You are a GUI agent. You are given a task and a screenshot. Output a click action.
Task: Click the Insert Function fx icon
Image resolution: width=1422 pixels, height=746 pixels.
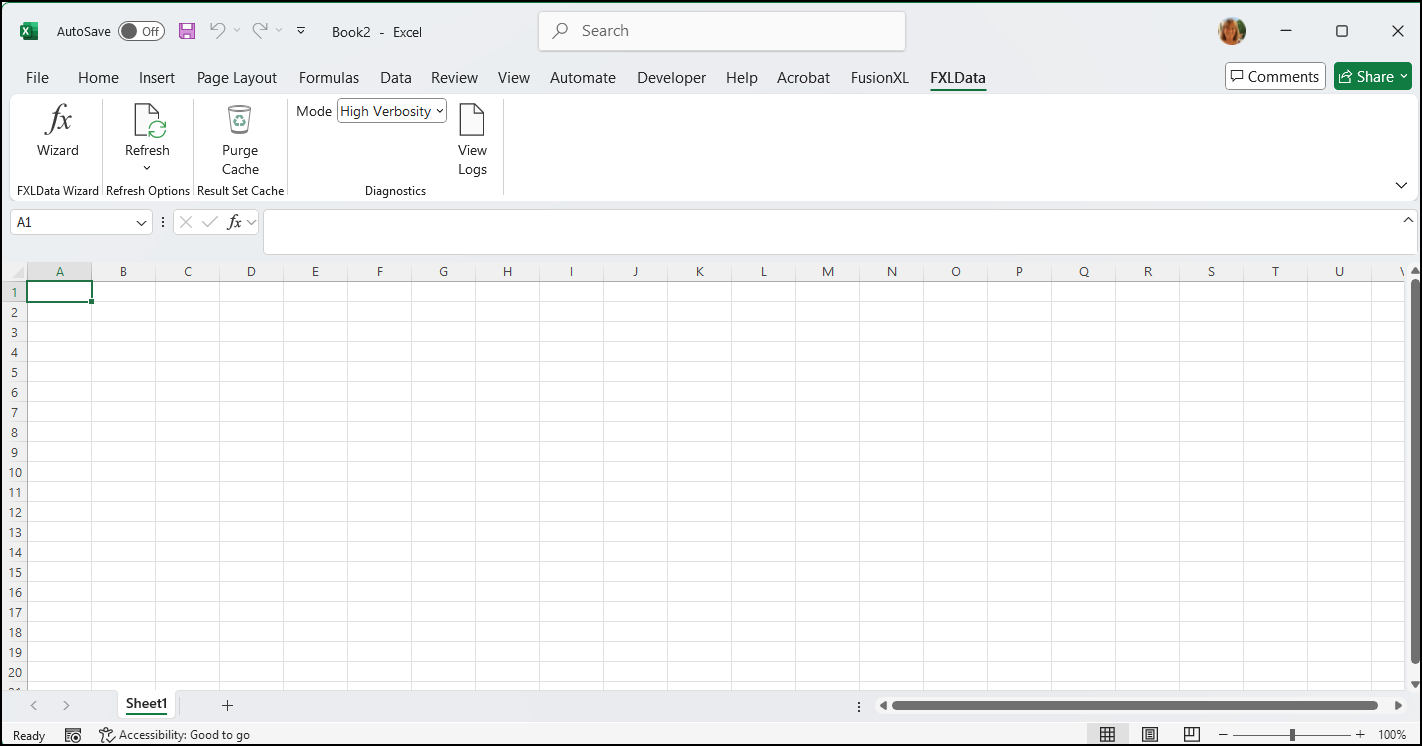tap(234, 222)
